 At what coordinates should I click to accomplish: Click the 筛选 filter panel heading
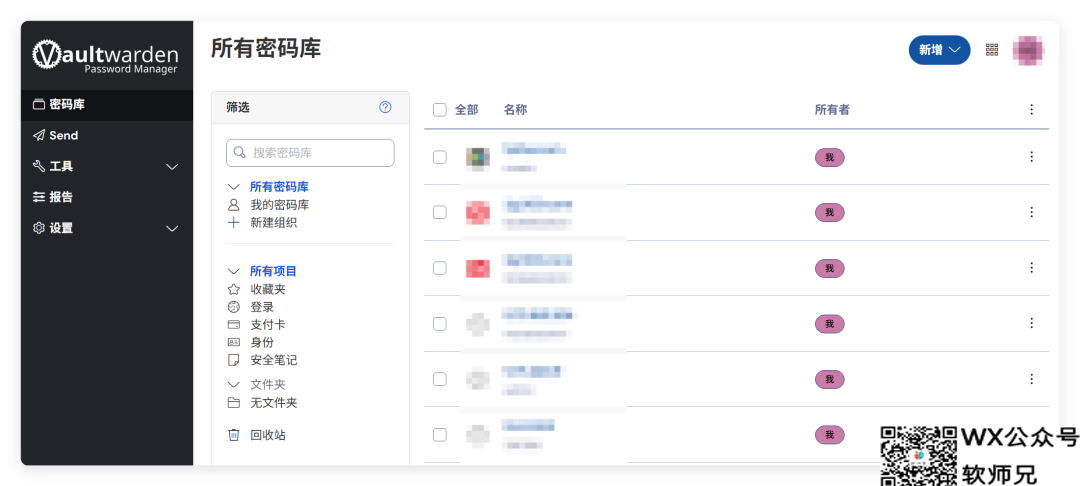click(238, 107)
